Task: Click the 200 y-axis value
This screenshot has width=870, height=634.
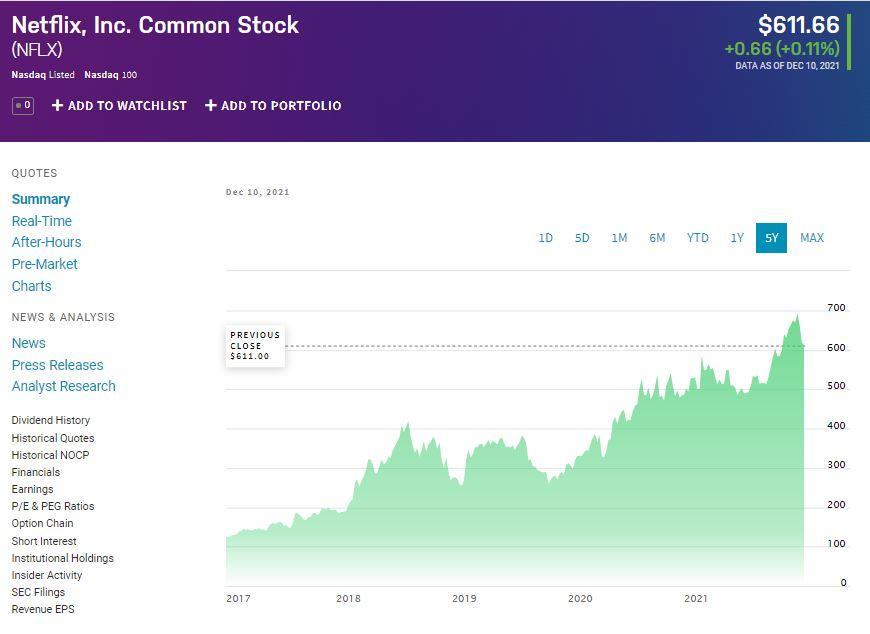Action: (836, 505)
